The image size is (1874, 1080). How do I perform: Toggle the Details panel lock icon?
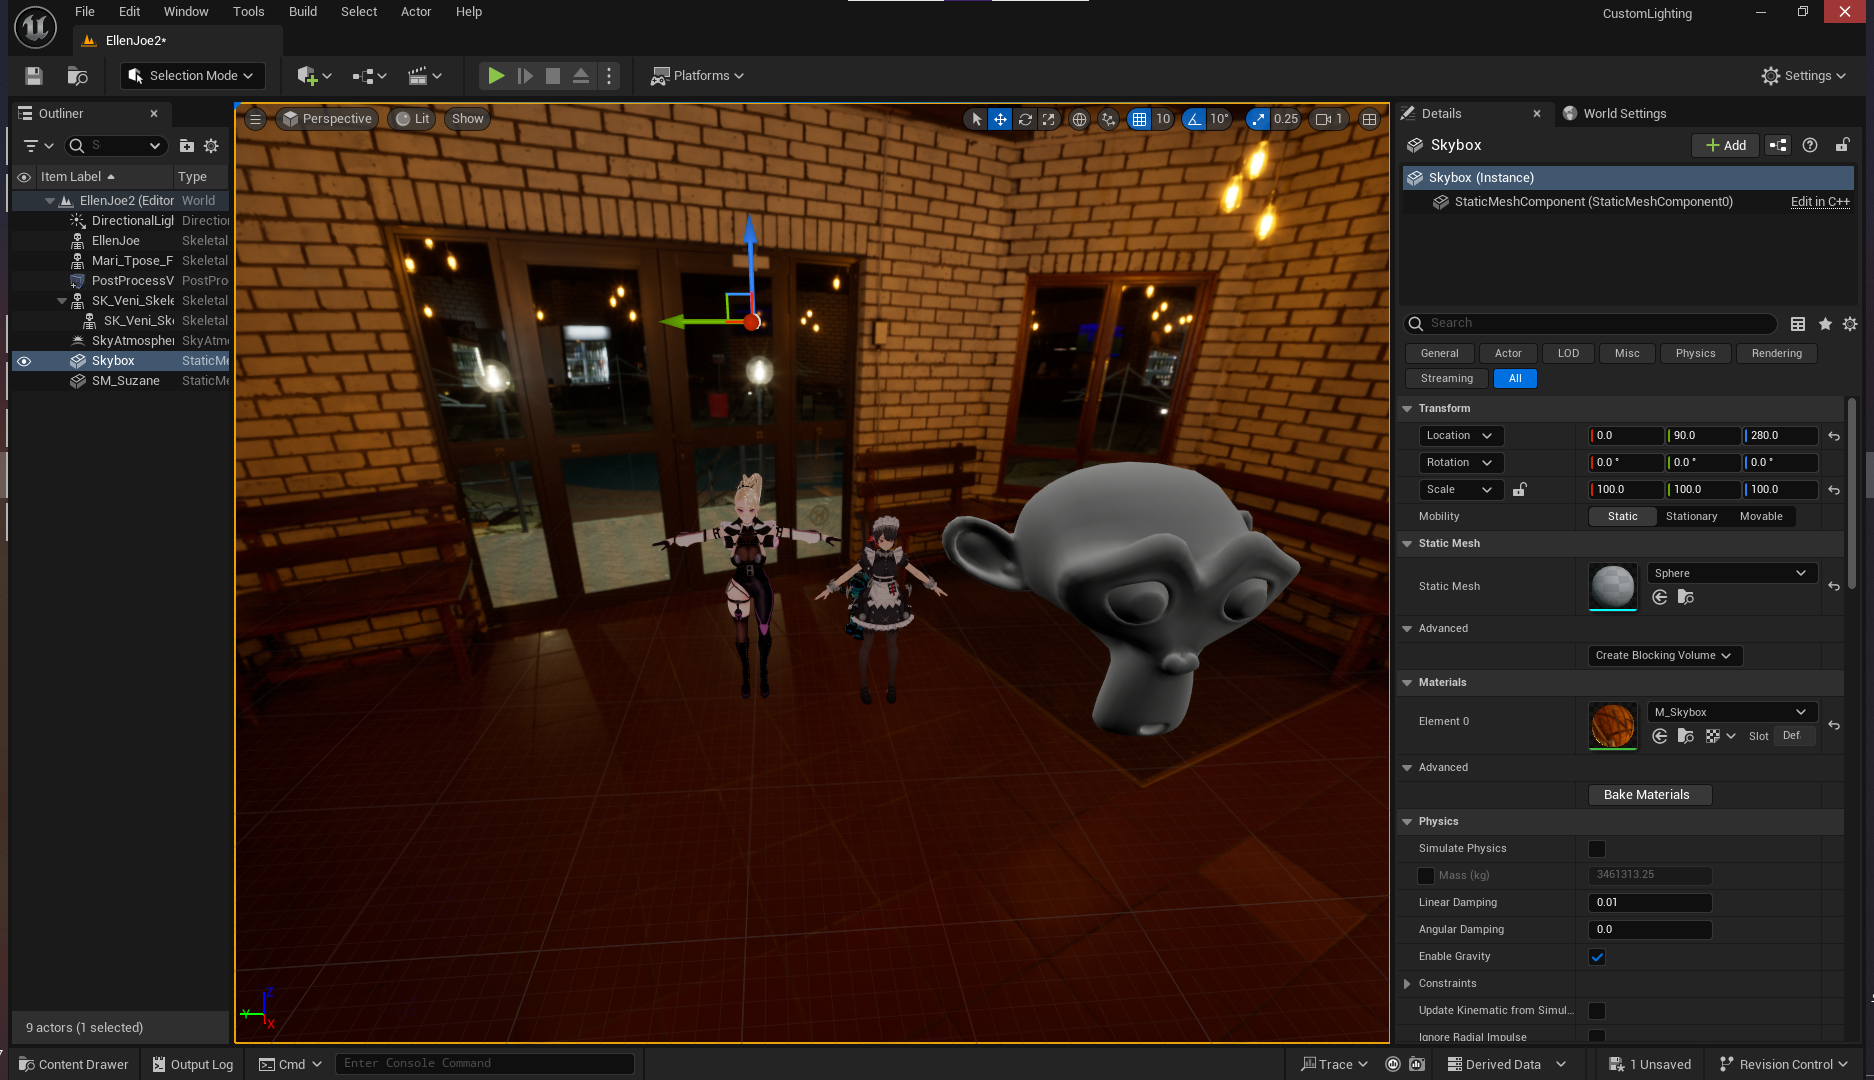pos(1842,145)
